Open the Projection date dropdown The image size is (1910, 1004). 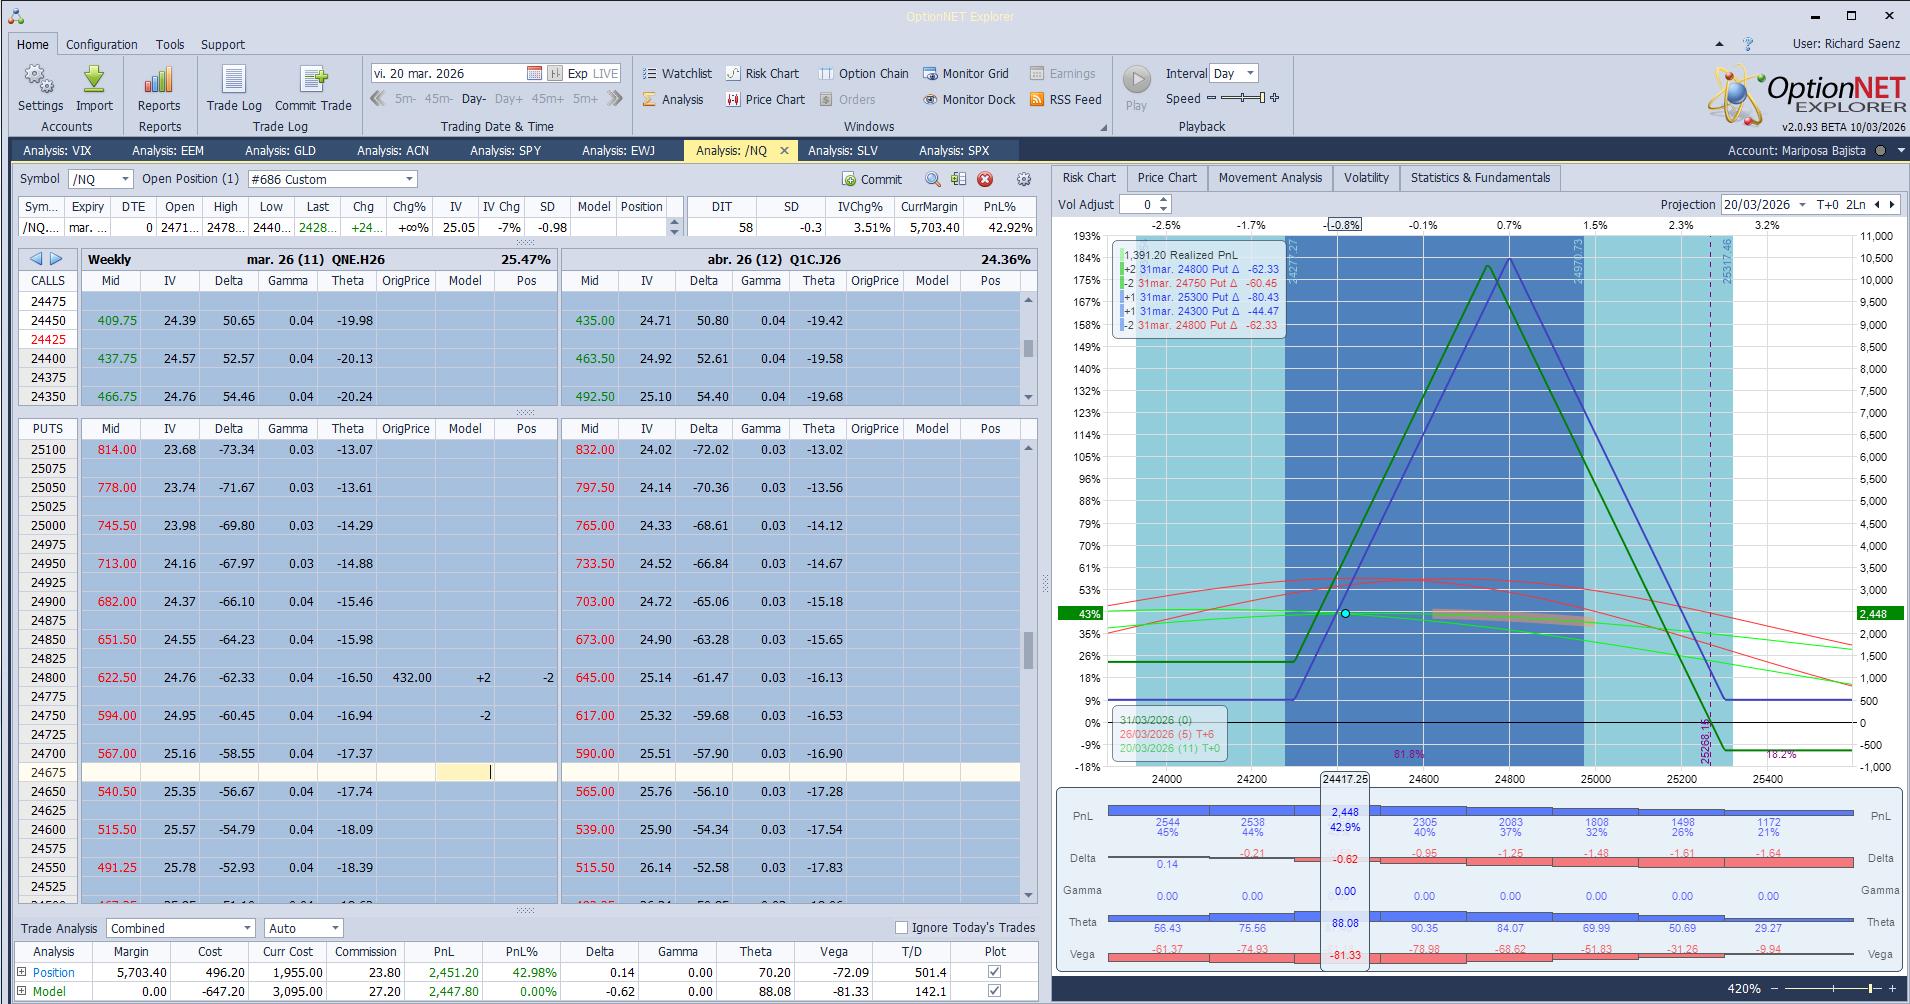click(1802, 204)
